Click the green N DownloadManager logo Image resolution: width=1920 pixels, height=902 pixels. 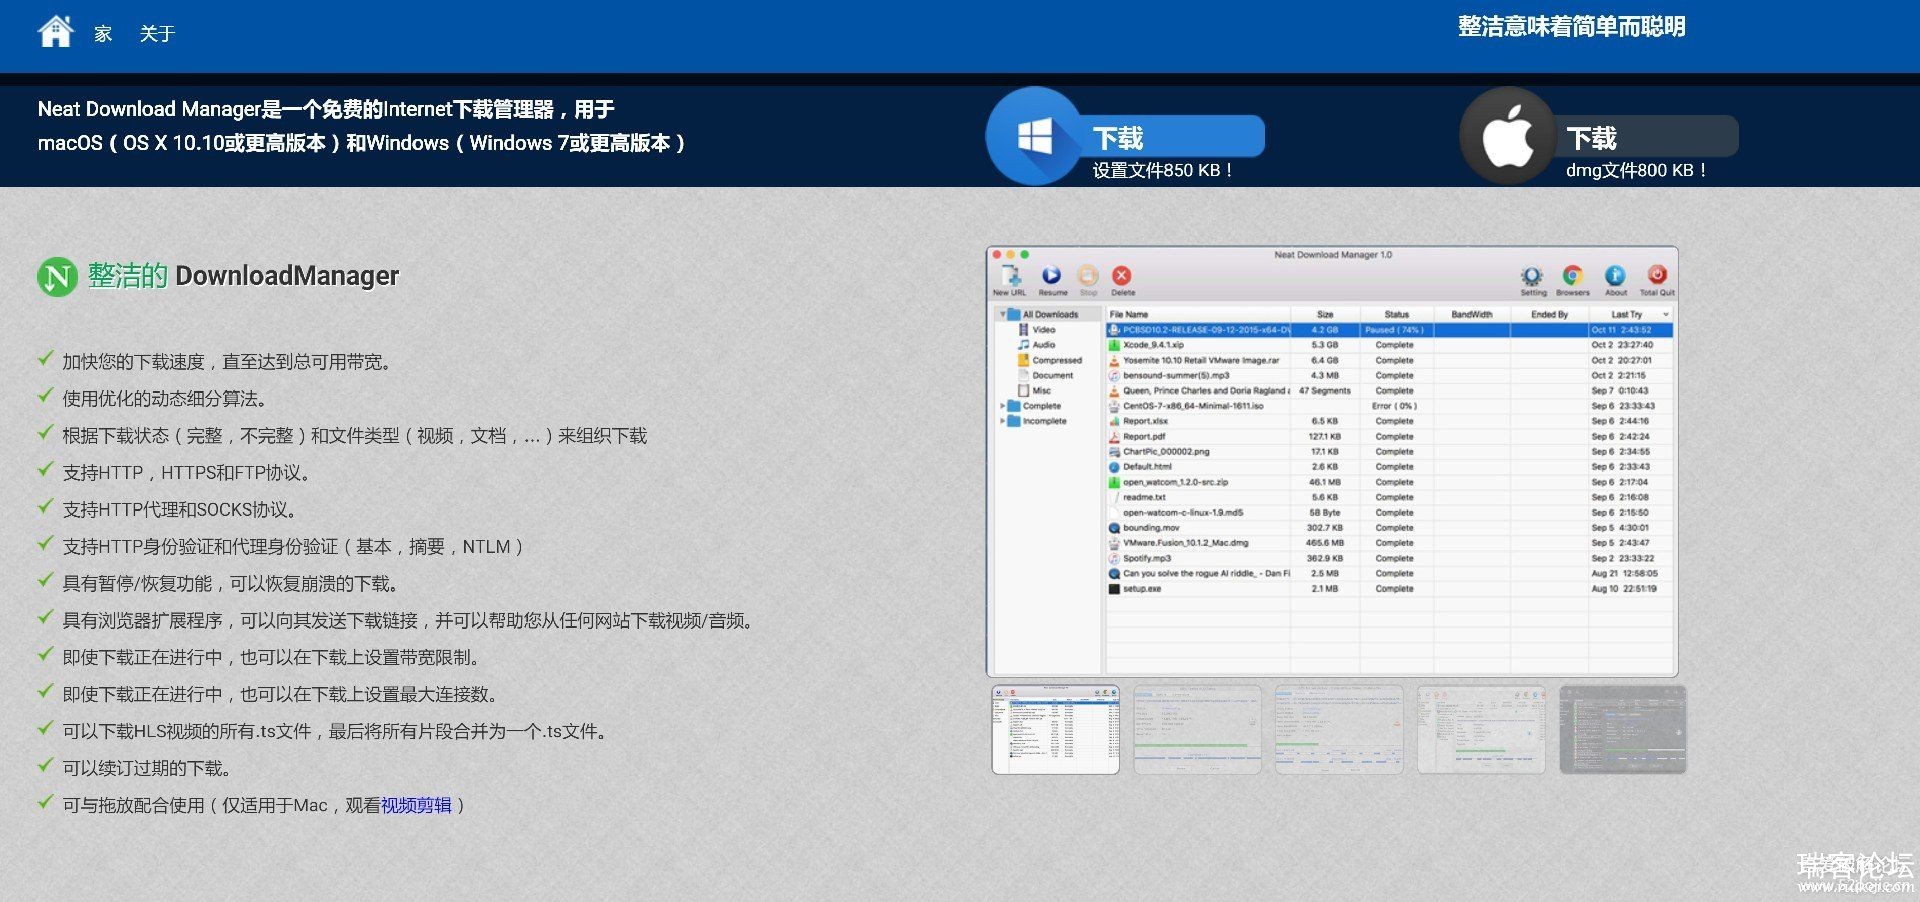click(57, 276)
